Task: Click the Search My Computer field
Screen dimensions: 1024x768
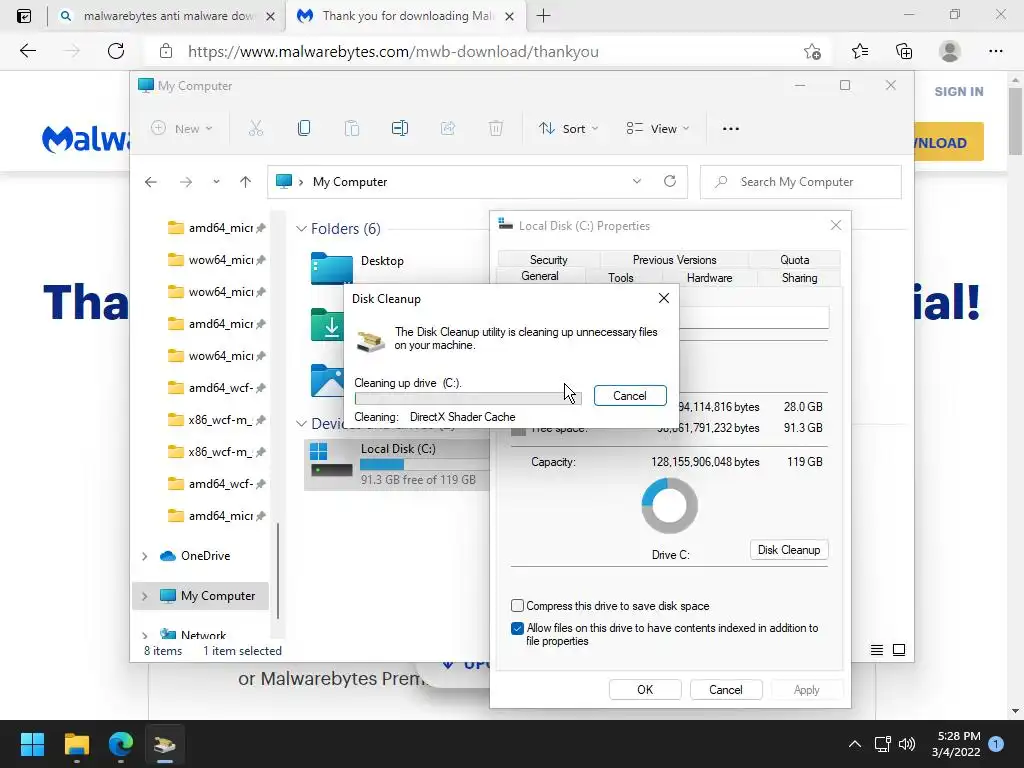Action: tap(801, 182)
